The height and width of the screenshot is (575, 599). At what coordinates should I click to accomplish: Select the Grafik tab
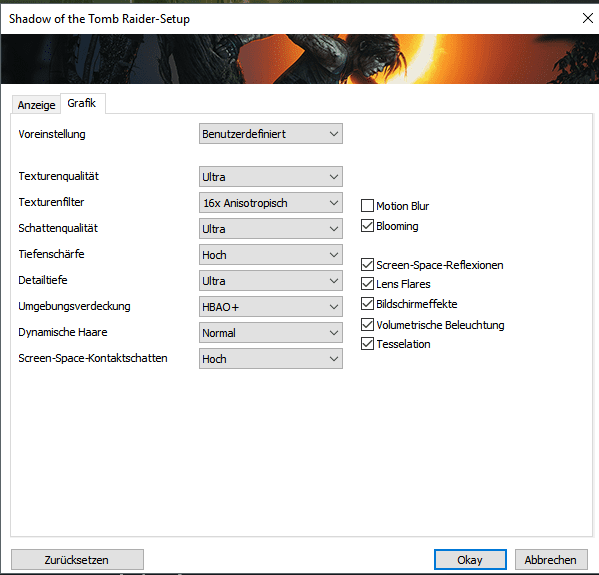(82, 103)
